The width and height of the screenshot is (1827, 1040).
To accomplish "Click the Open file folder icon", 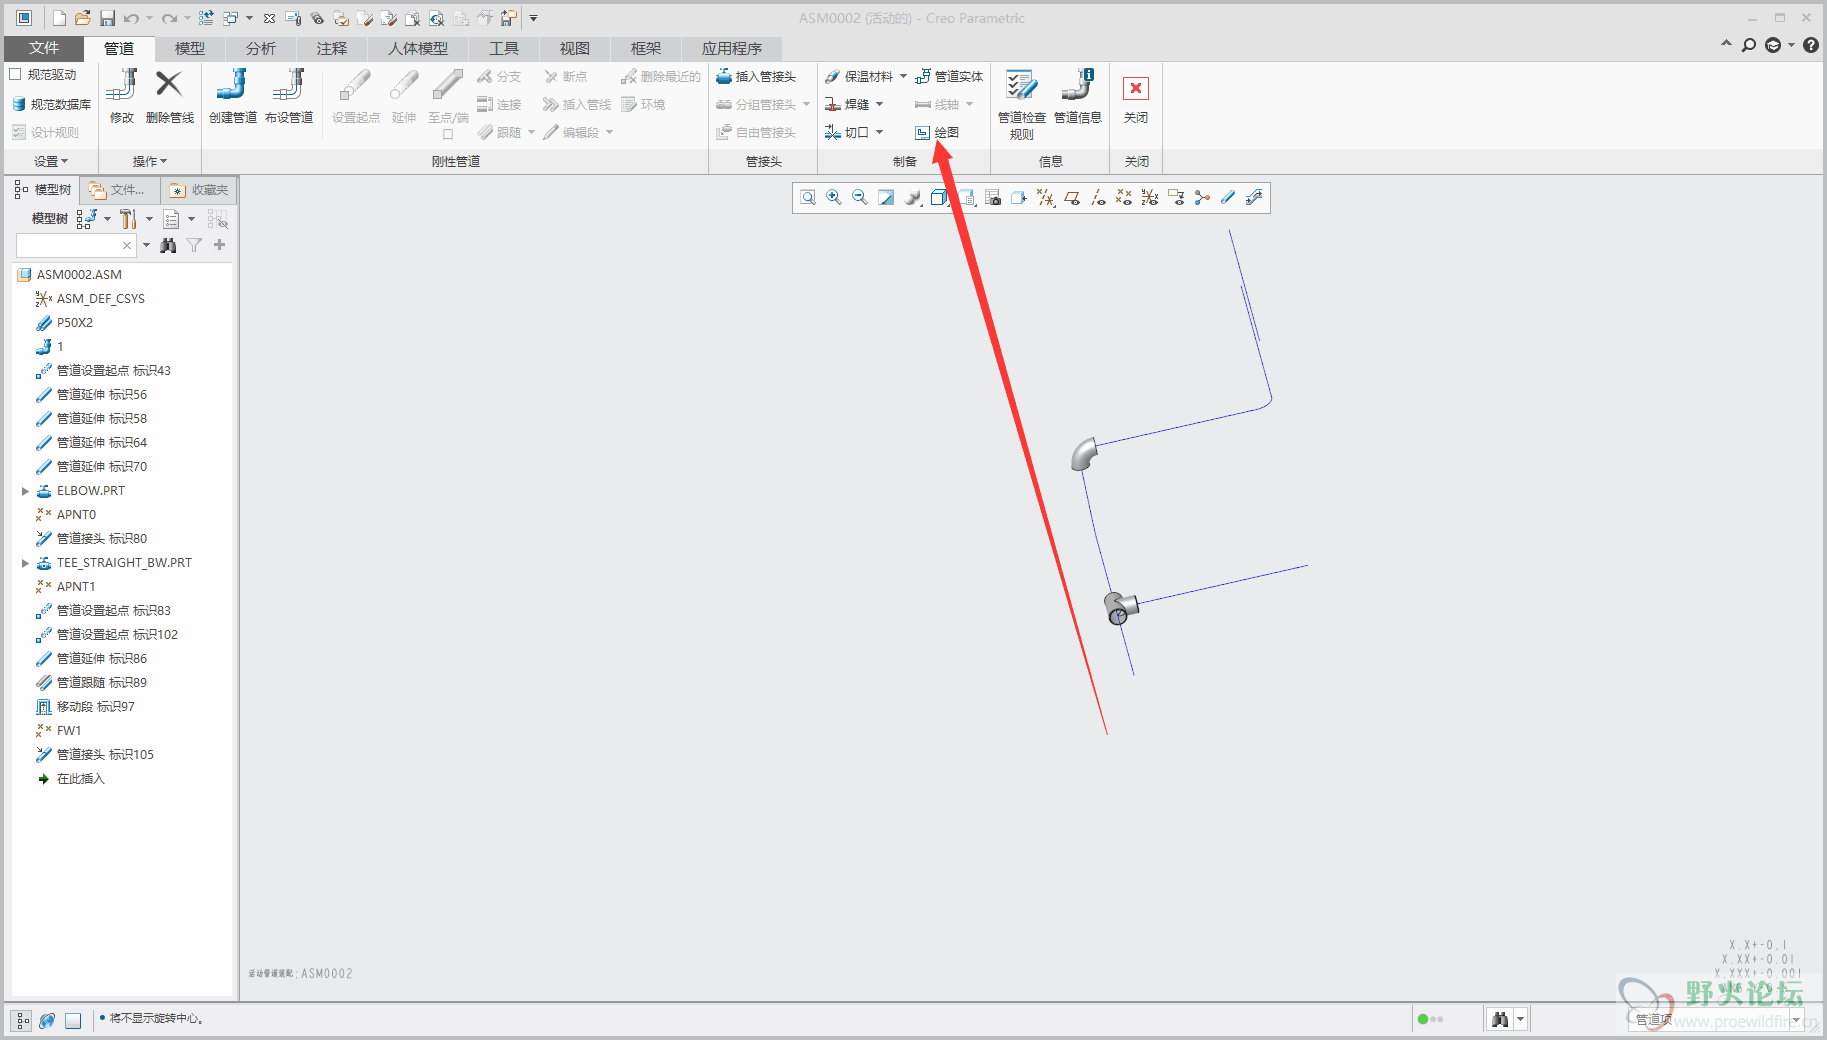I will [83, 18].
